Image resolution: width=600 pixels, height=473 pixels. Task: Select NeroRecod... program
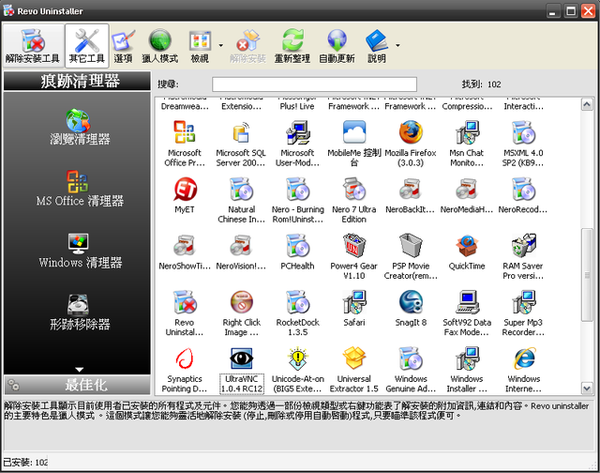click(x=523, y=195)
